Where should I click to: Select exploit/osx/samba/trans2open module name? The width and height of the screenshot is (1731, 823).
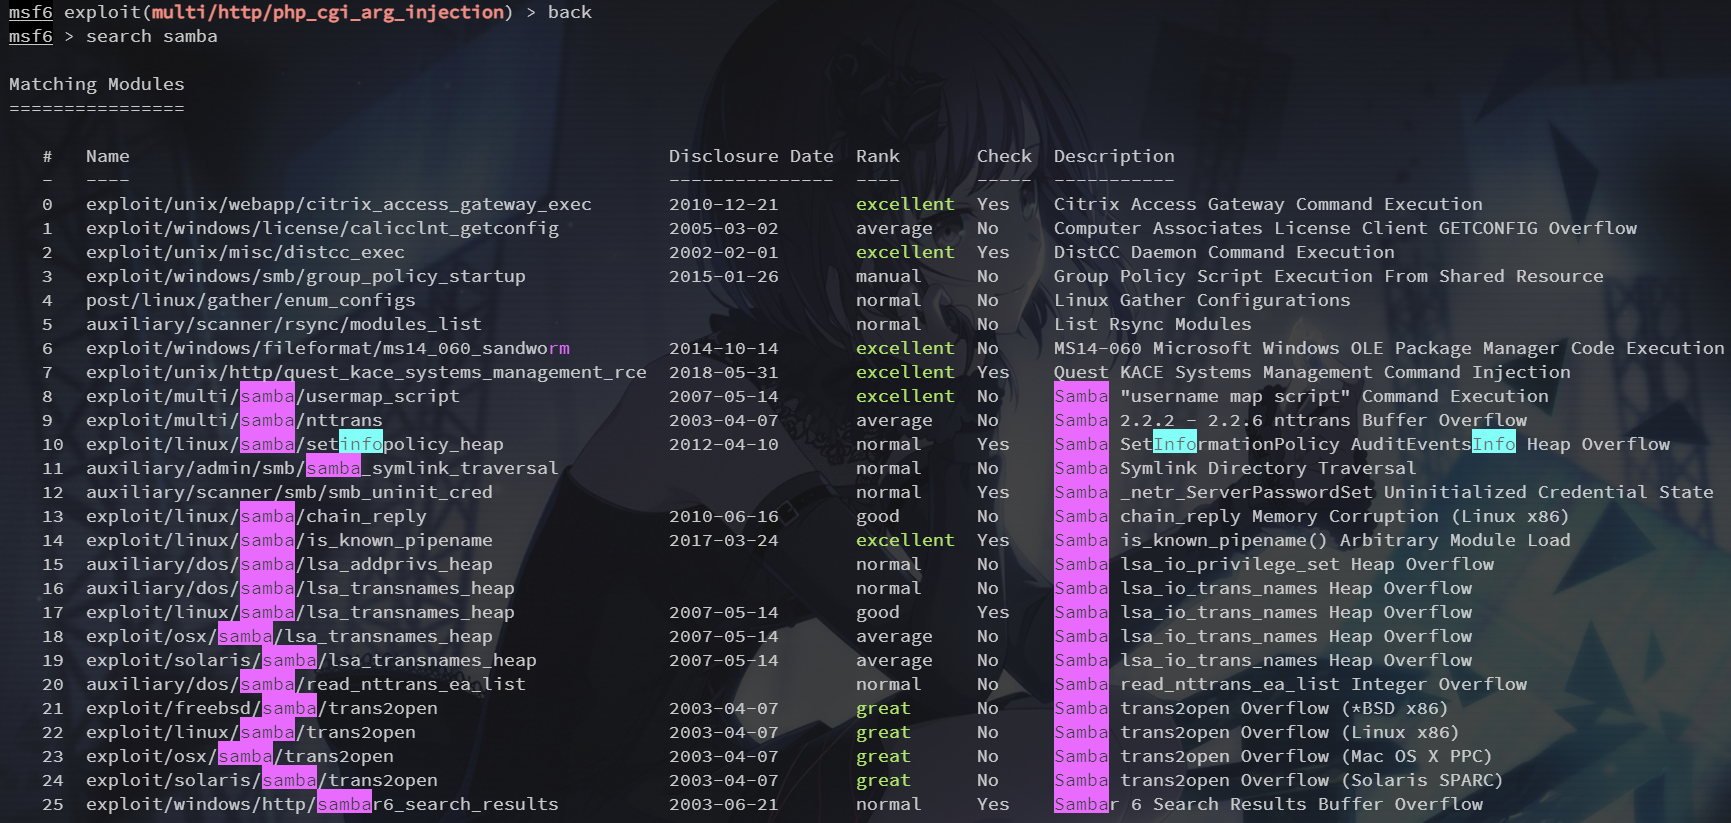pos(240,756)
